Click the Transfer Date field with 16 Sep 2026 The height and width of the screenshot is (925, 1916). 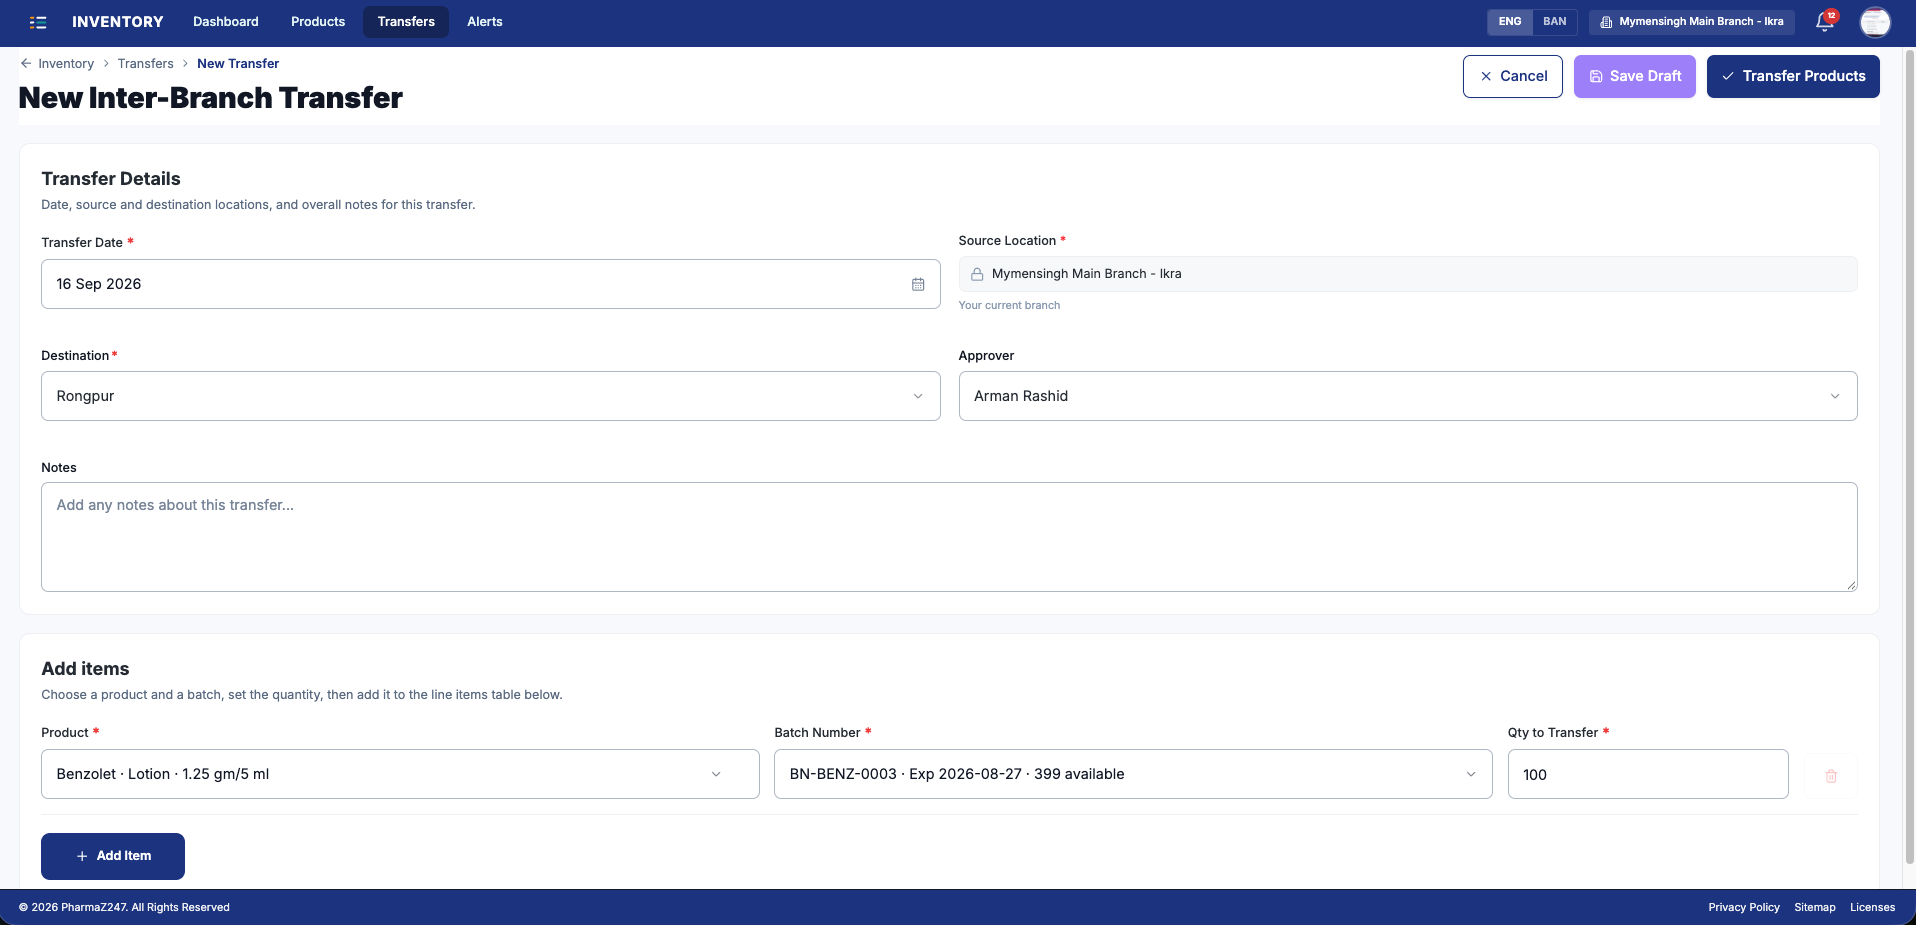point(490,284)
